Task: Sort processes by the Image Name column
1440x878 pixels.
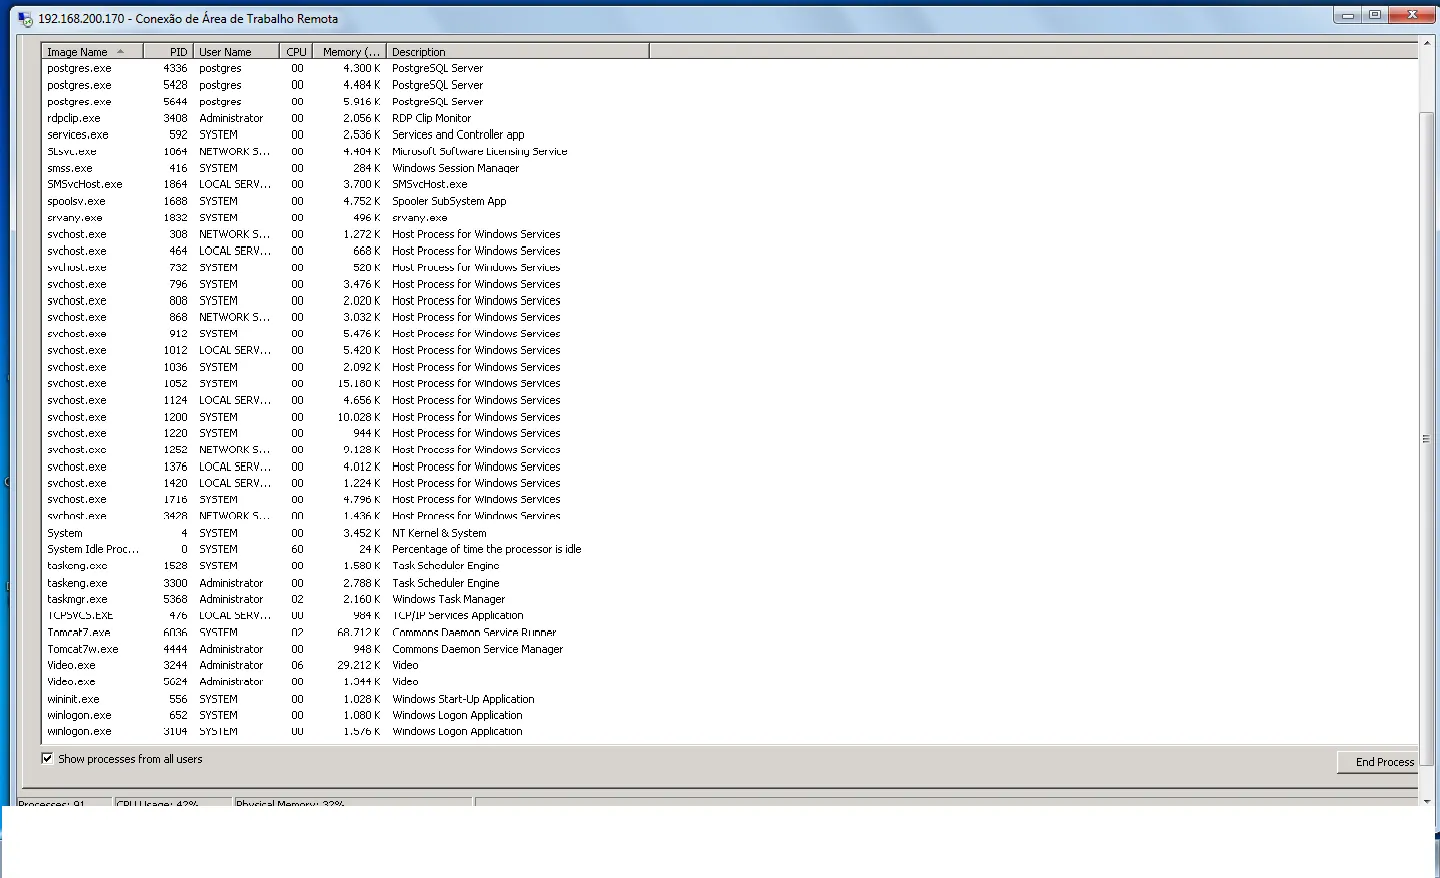Action: 92,52
